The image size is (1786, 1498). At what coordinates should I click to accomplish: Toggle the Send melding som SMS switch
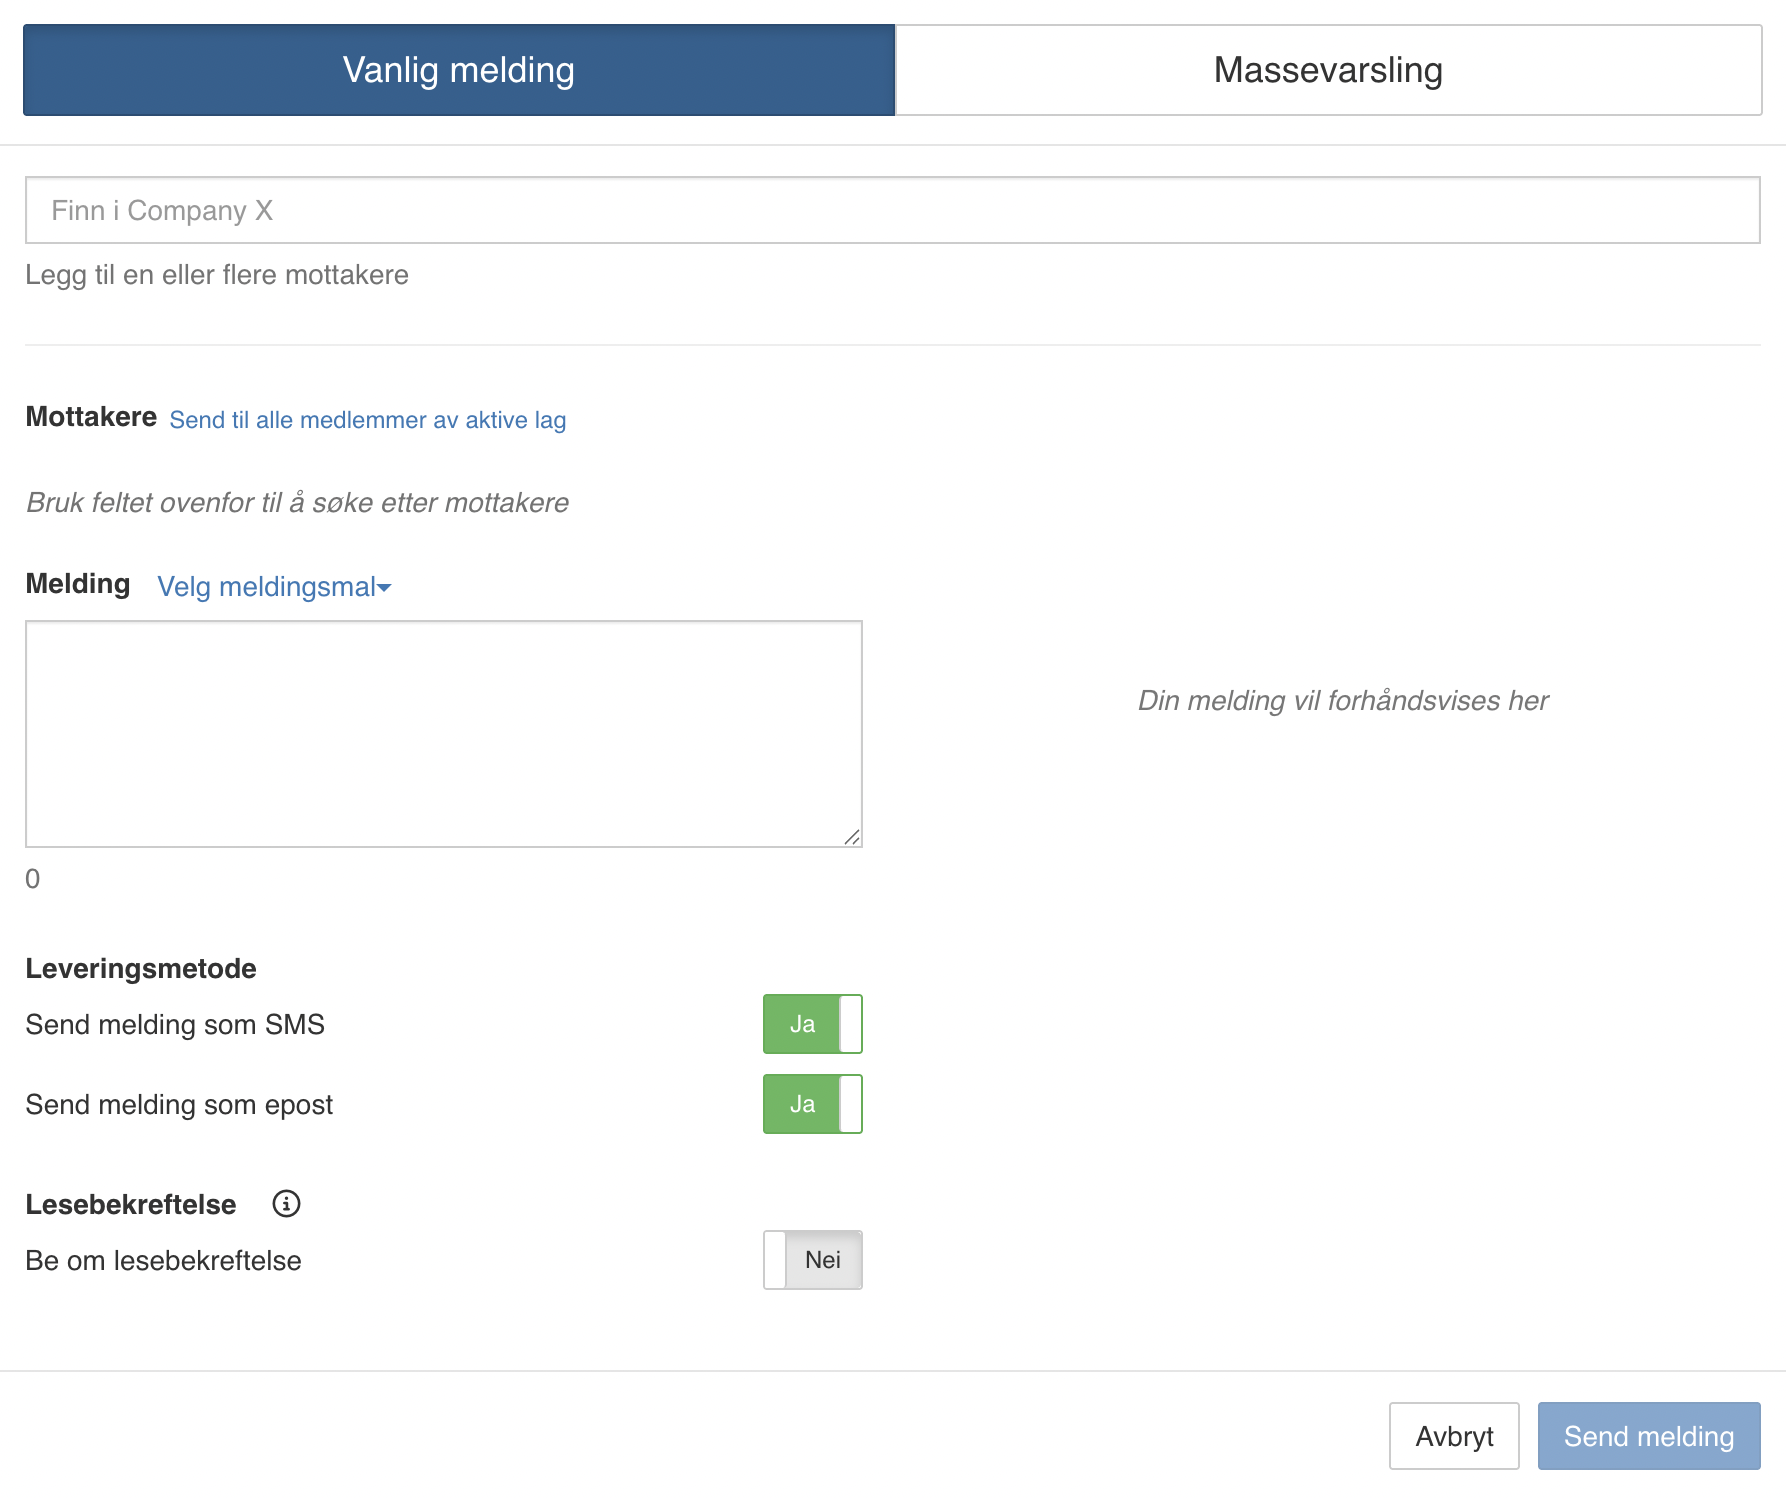click(x=813, y=1024)
